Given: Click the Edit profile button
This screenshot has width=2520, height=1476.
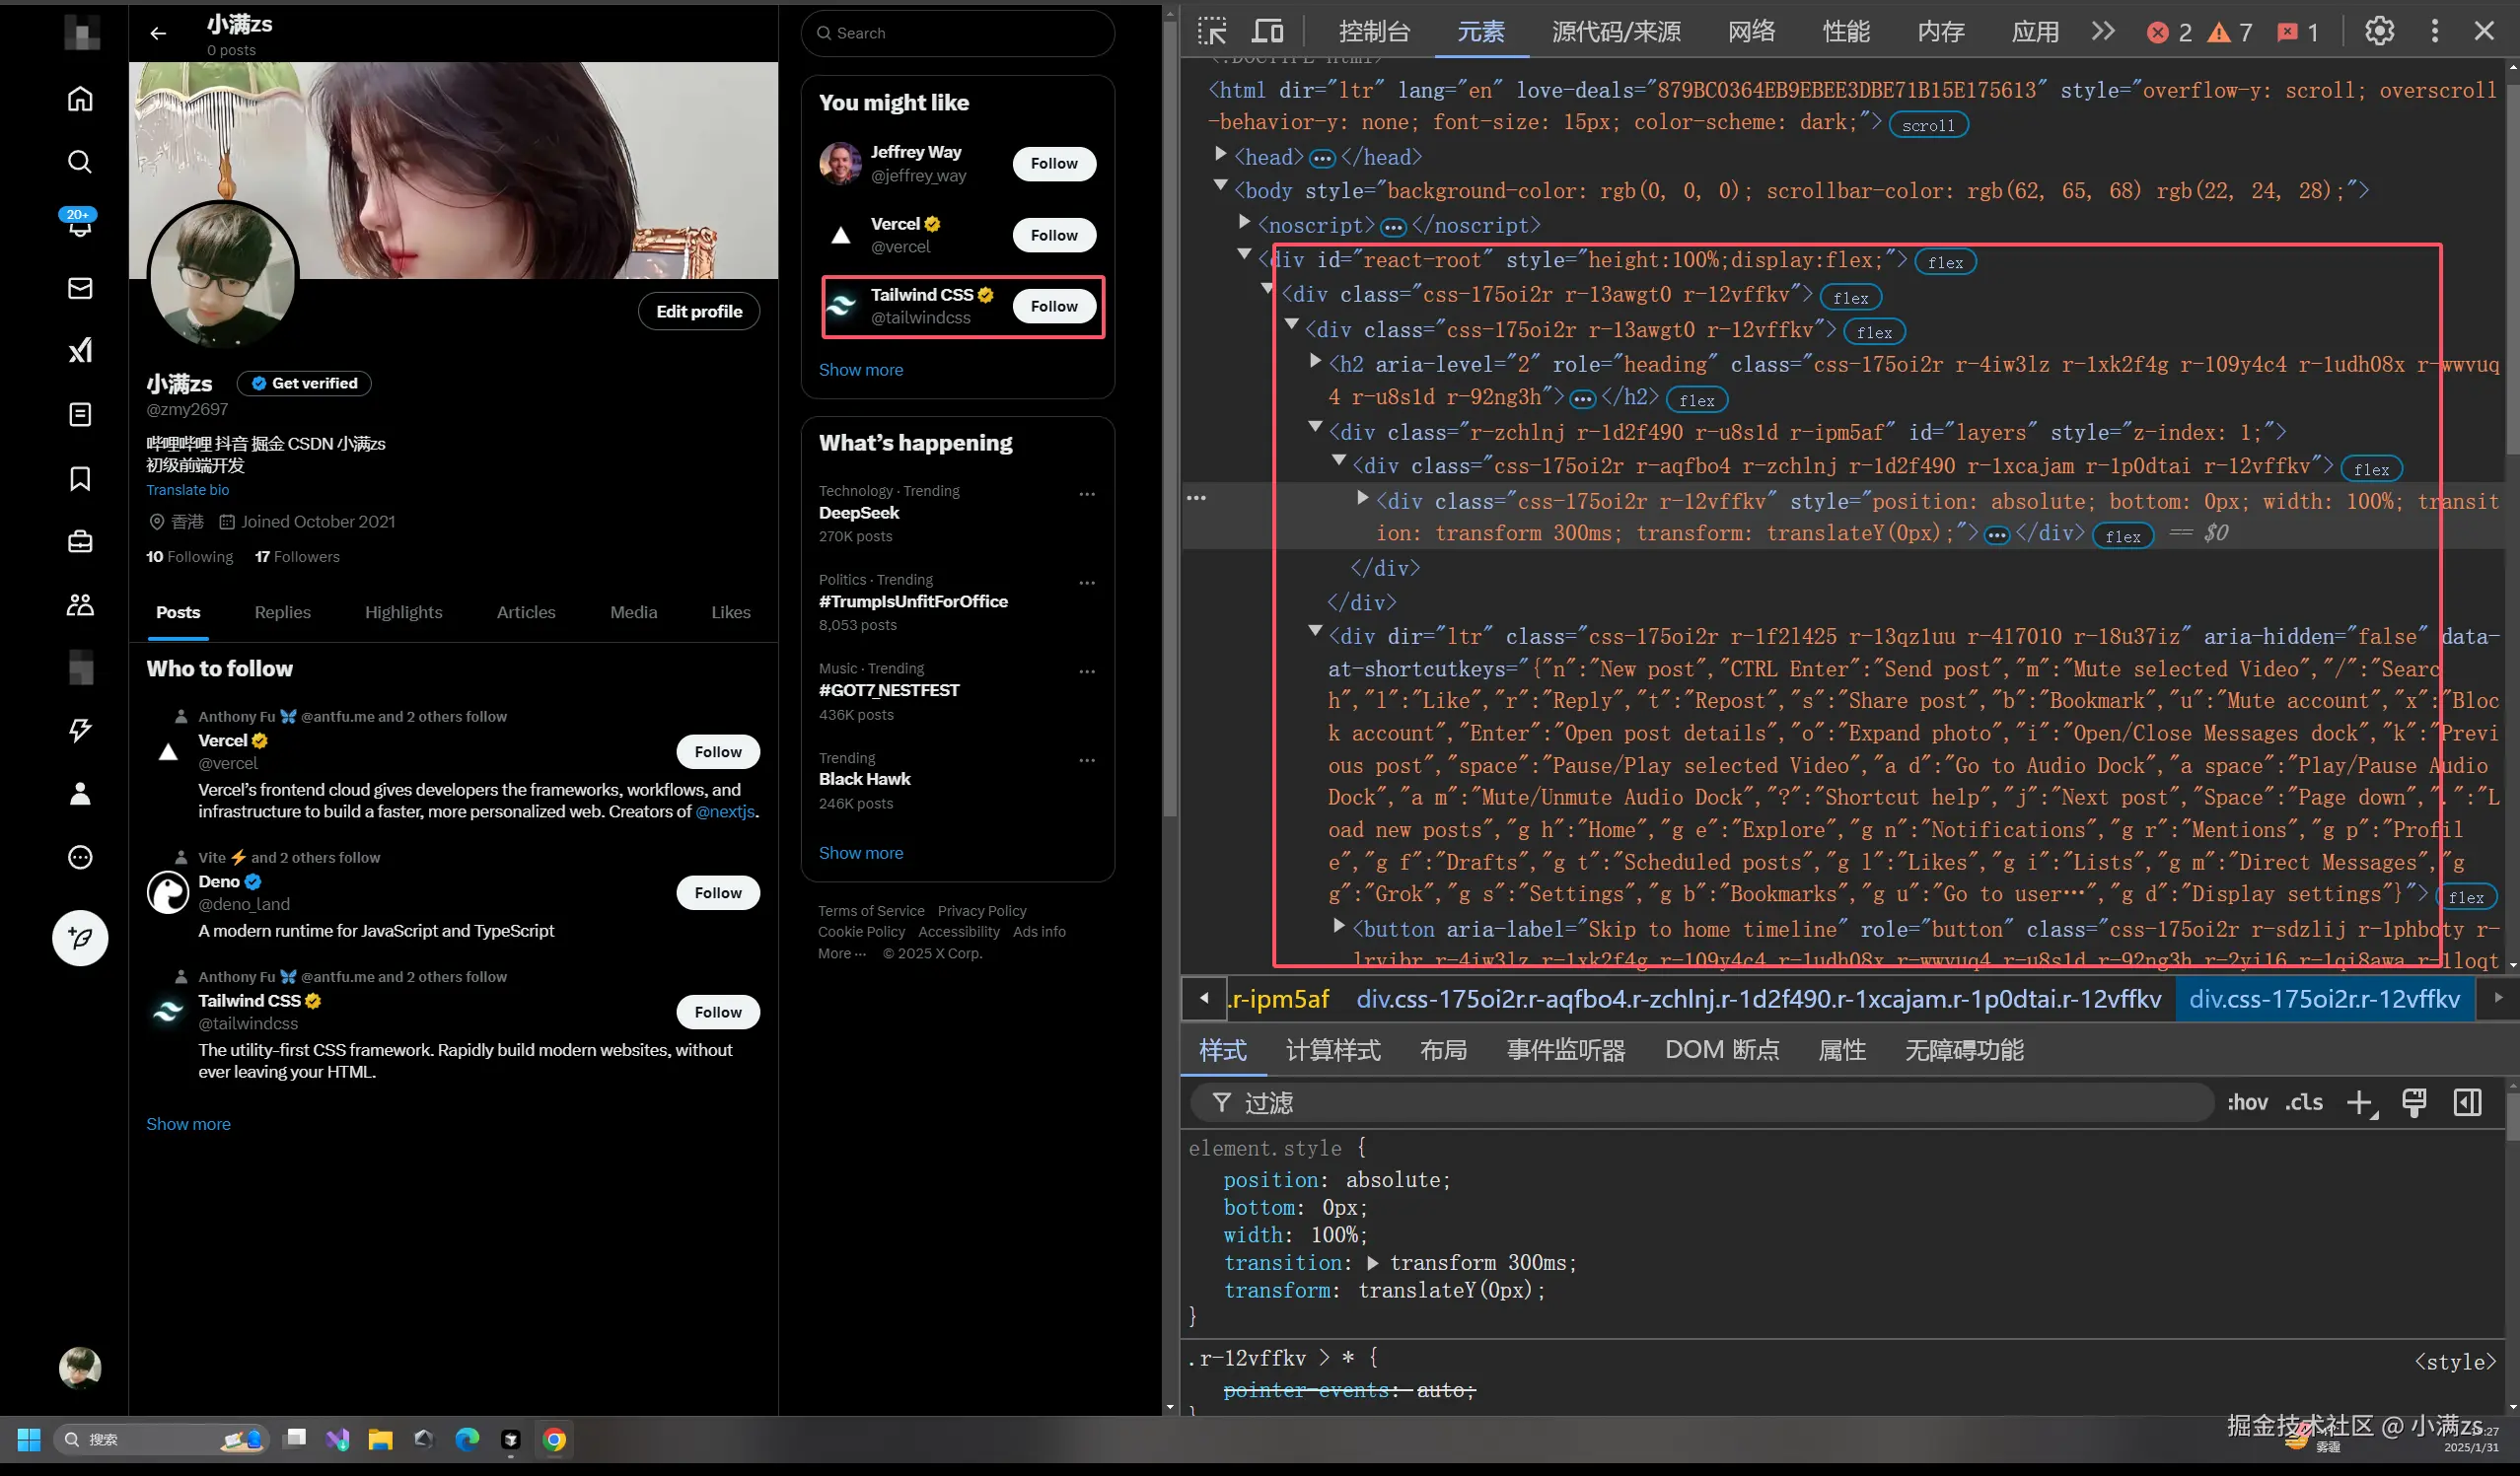Looking at the screenshot, I should (x=698, y=311).
